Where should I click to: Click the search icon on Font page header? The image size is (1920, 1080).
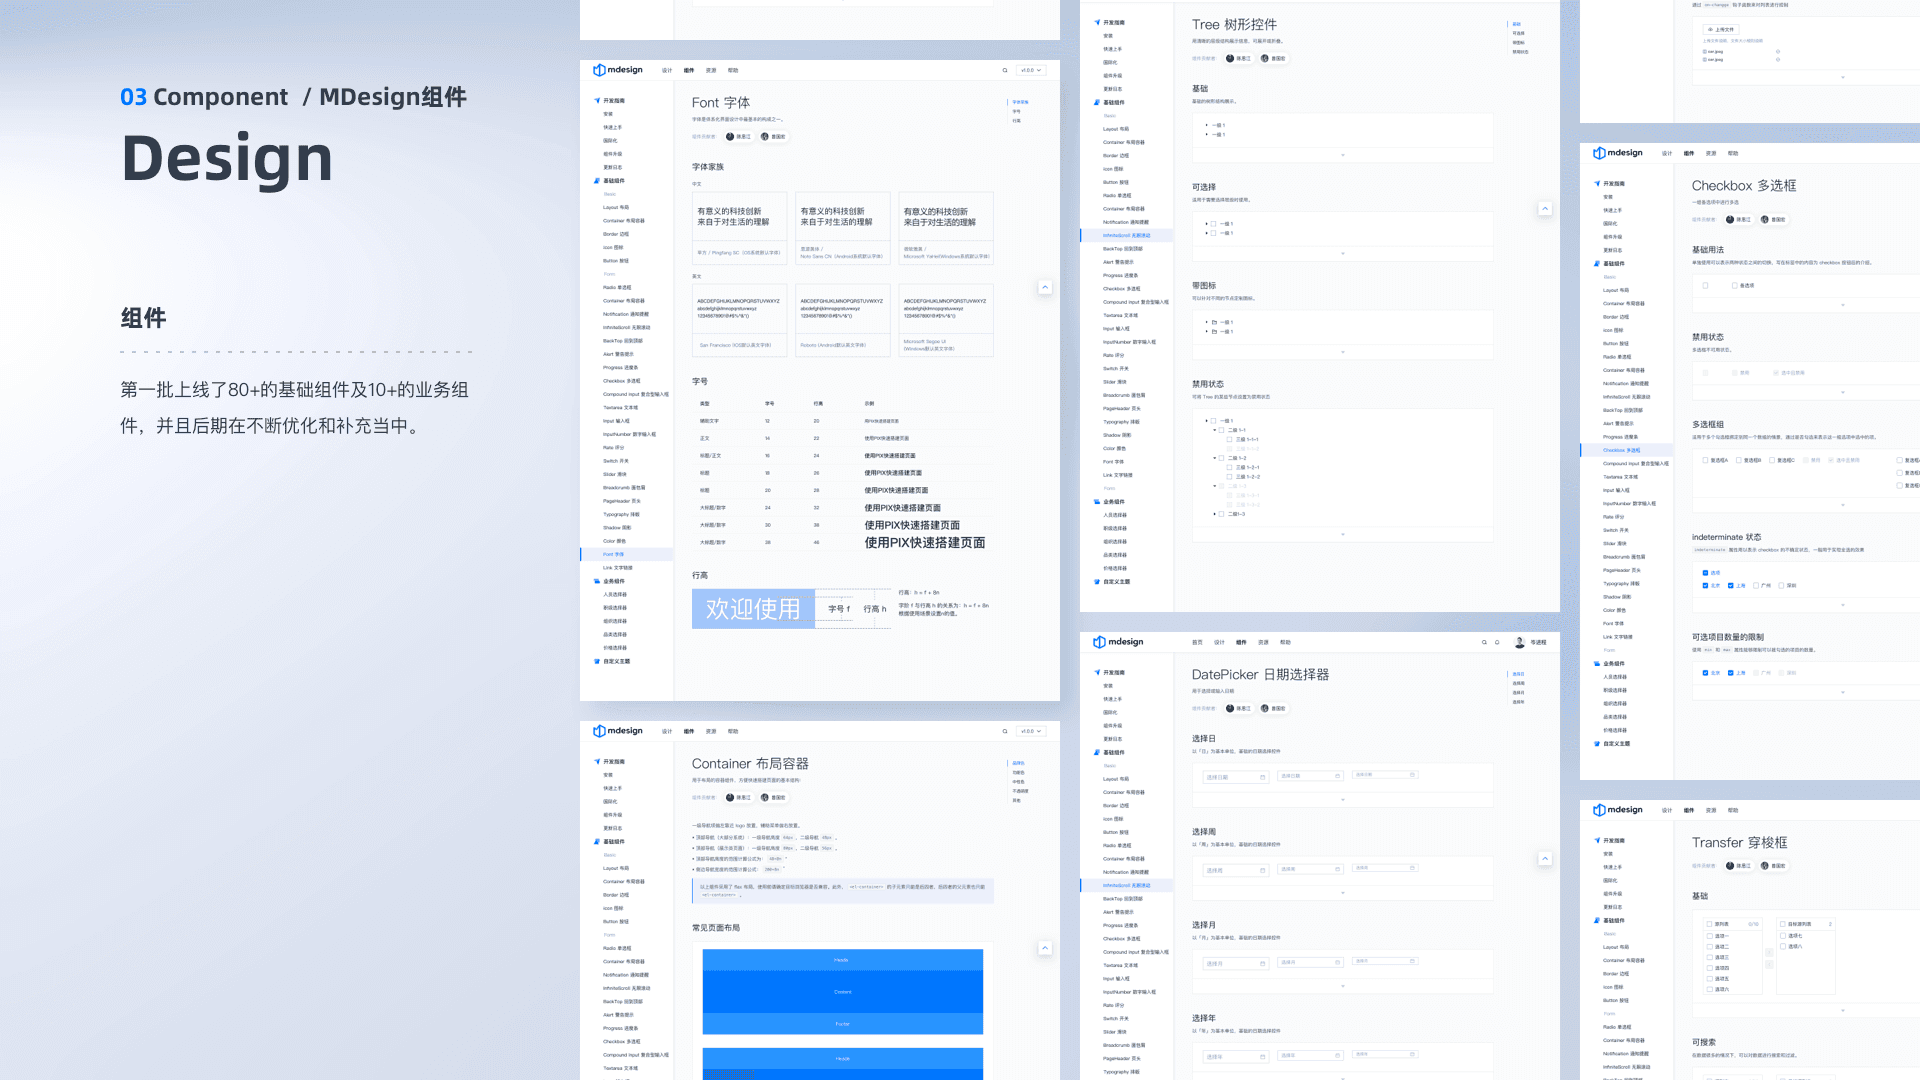tap(1005, 71)
